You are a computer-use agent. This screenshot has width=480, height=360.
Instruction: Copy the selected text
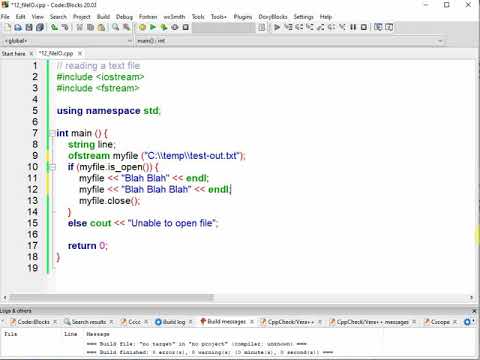click(x=90, y=27)
